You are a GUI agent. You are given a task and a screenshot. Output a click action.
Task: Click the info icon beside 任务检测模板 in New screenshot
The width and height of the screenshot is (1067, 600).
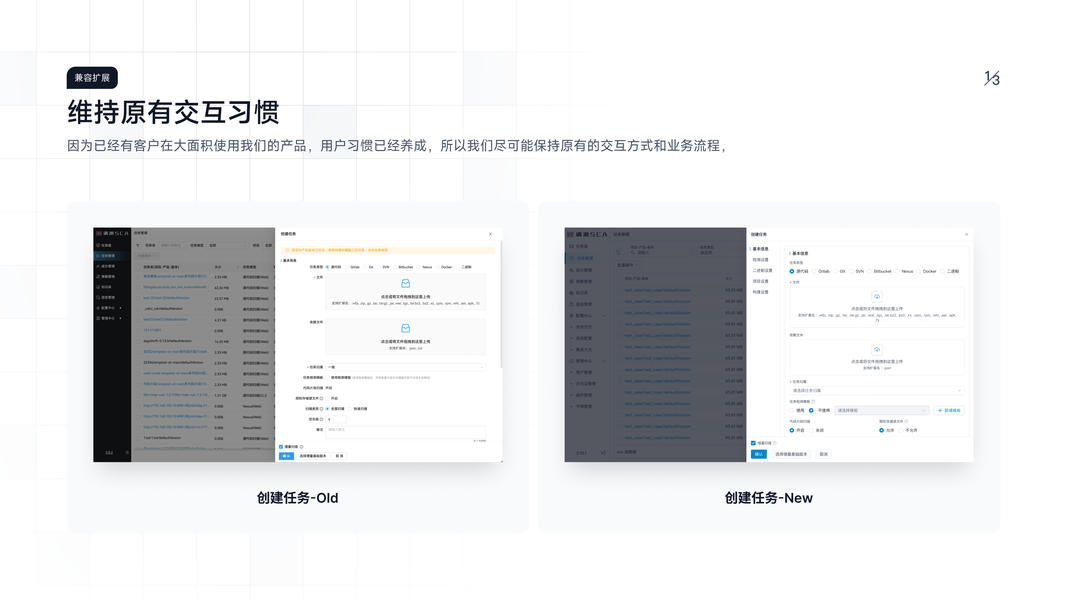(812, 401)
